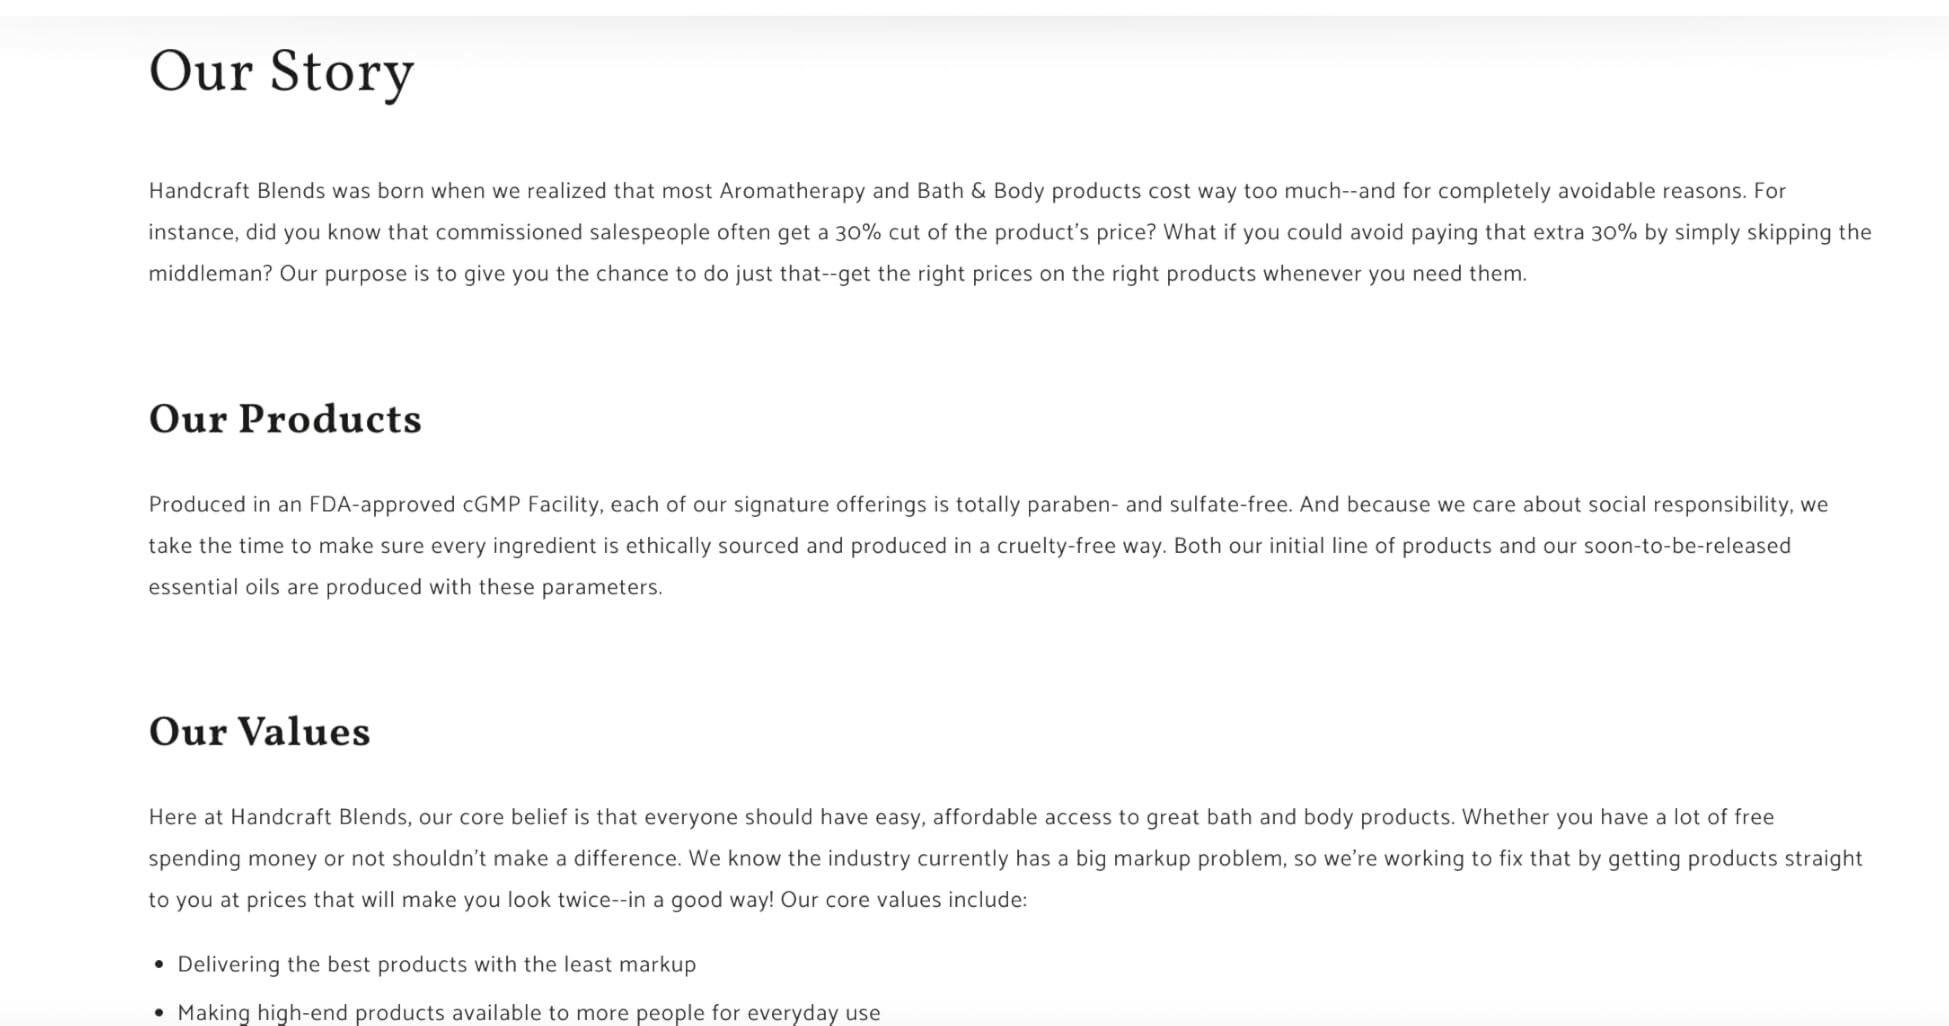Viewport: 1949px width, 1026px height.
Task: Click the "Our Story" page heading
Action: (x=281, y=73)
